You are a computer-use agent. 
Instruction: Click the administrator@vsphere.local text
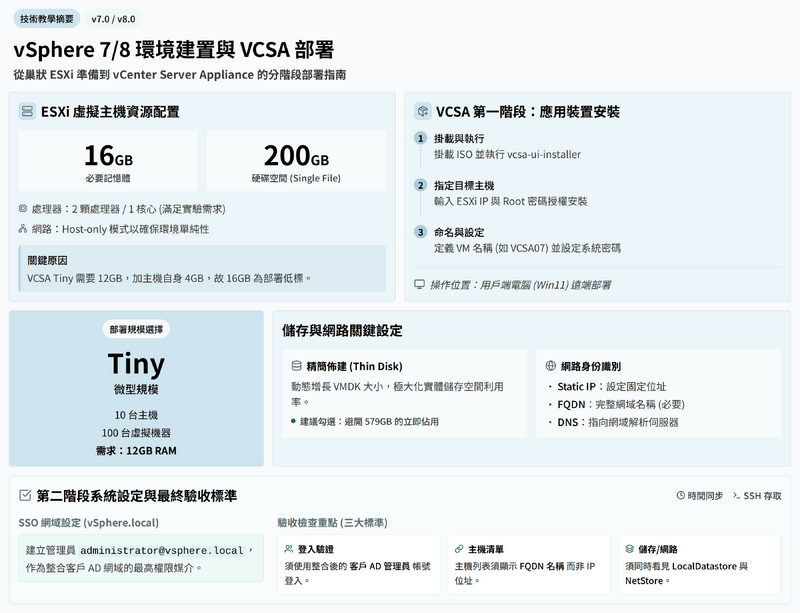click(162, 551)
